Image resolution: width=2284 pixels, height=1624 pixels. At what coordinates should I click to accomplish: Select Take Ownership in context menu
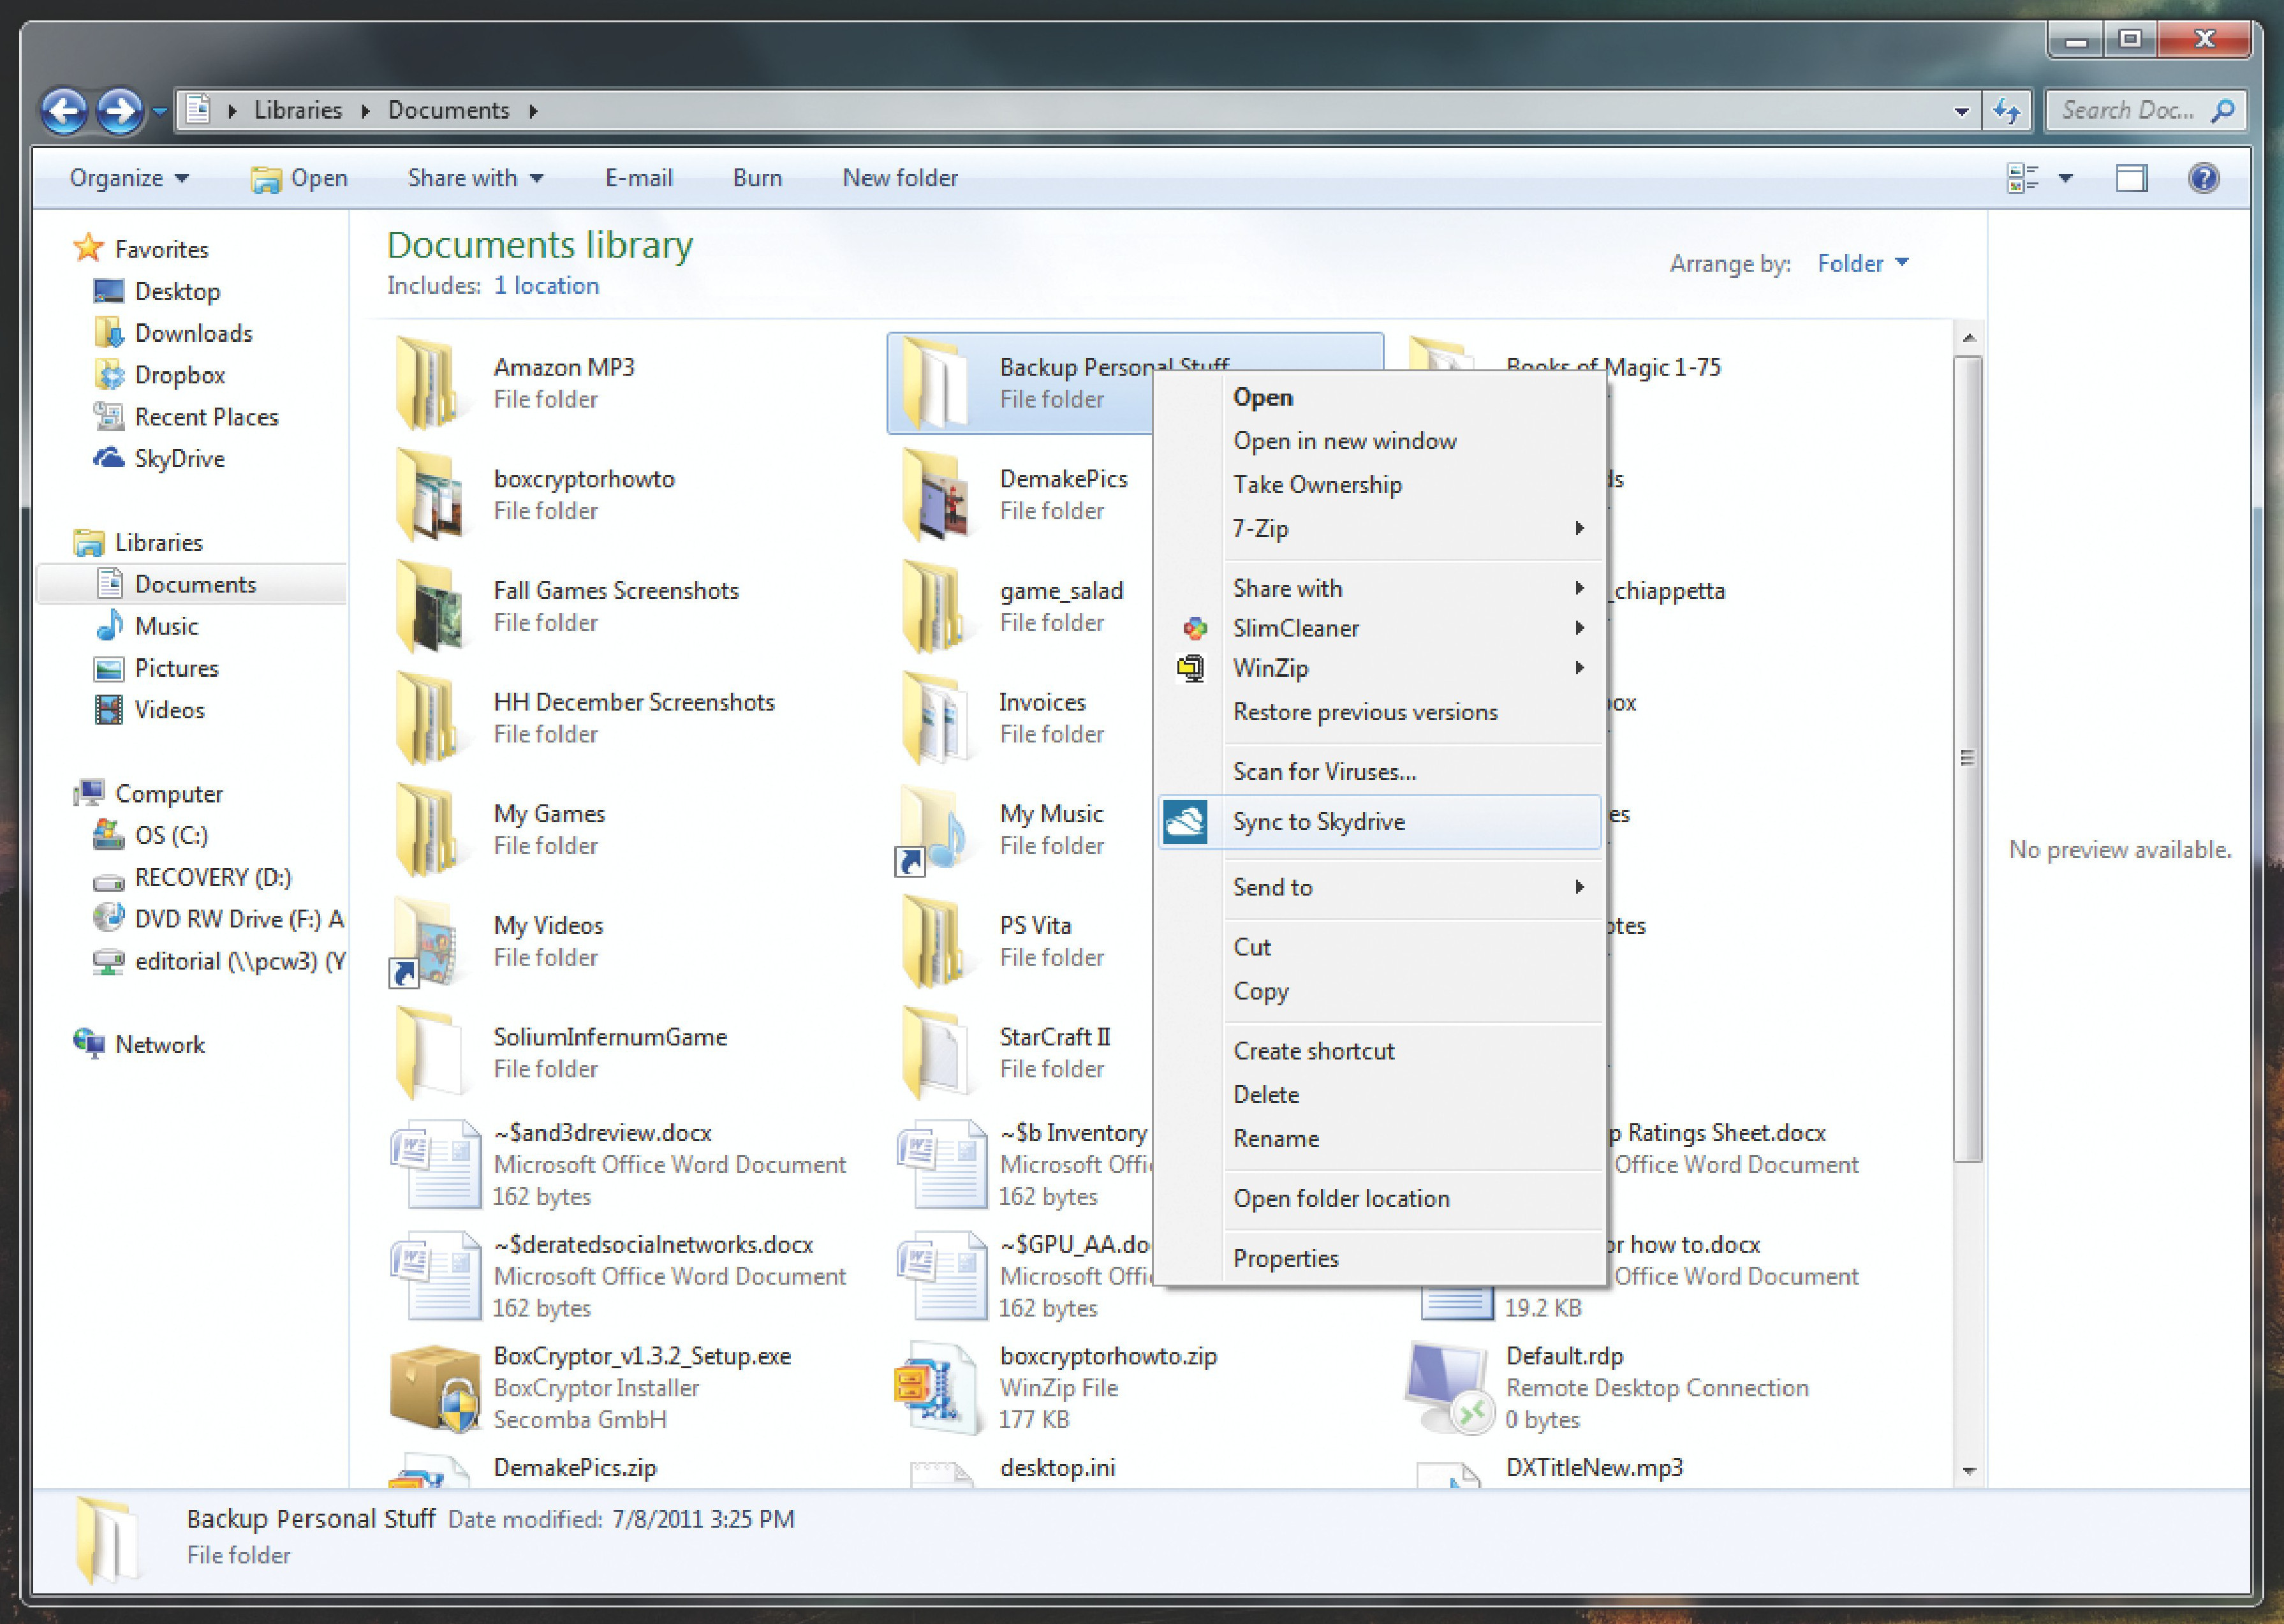1316,485
